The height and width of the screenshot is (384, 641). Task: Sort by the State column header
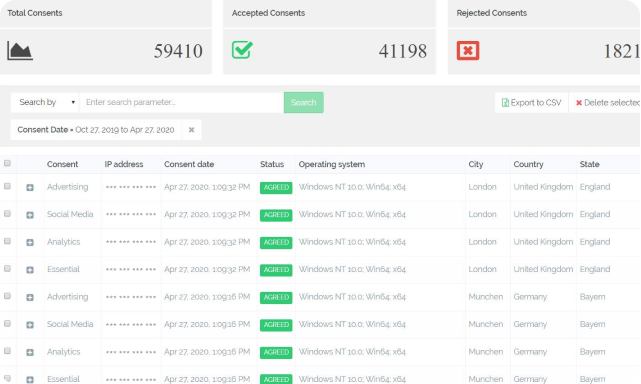(x=589, y=164)
